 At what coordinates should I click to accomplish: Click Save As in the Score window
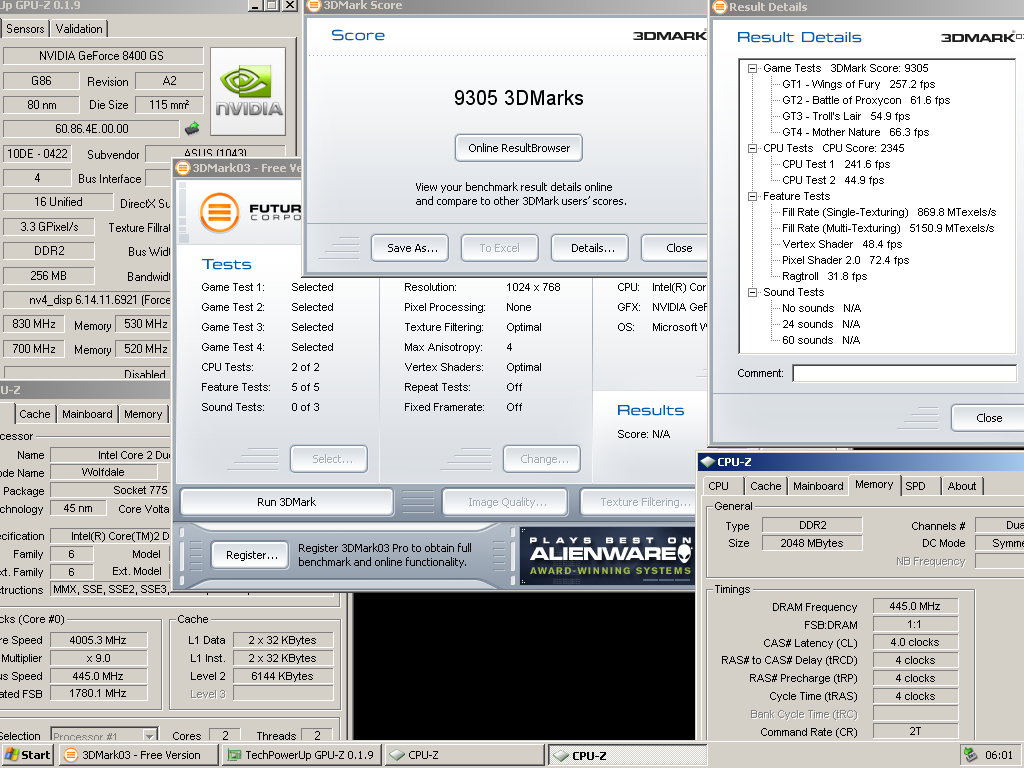click(x=410, y=248)
